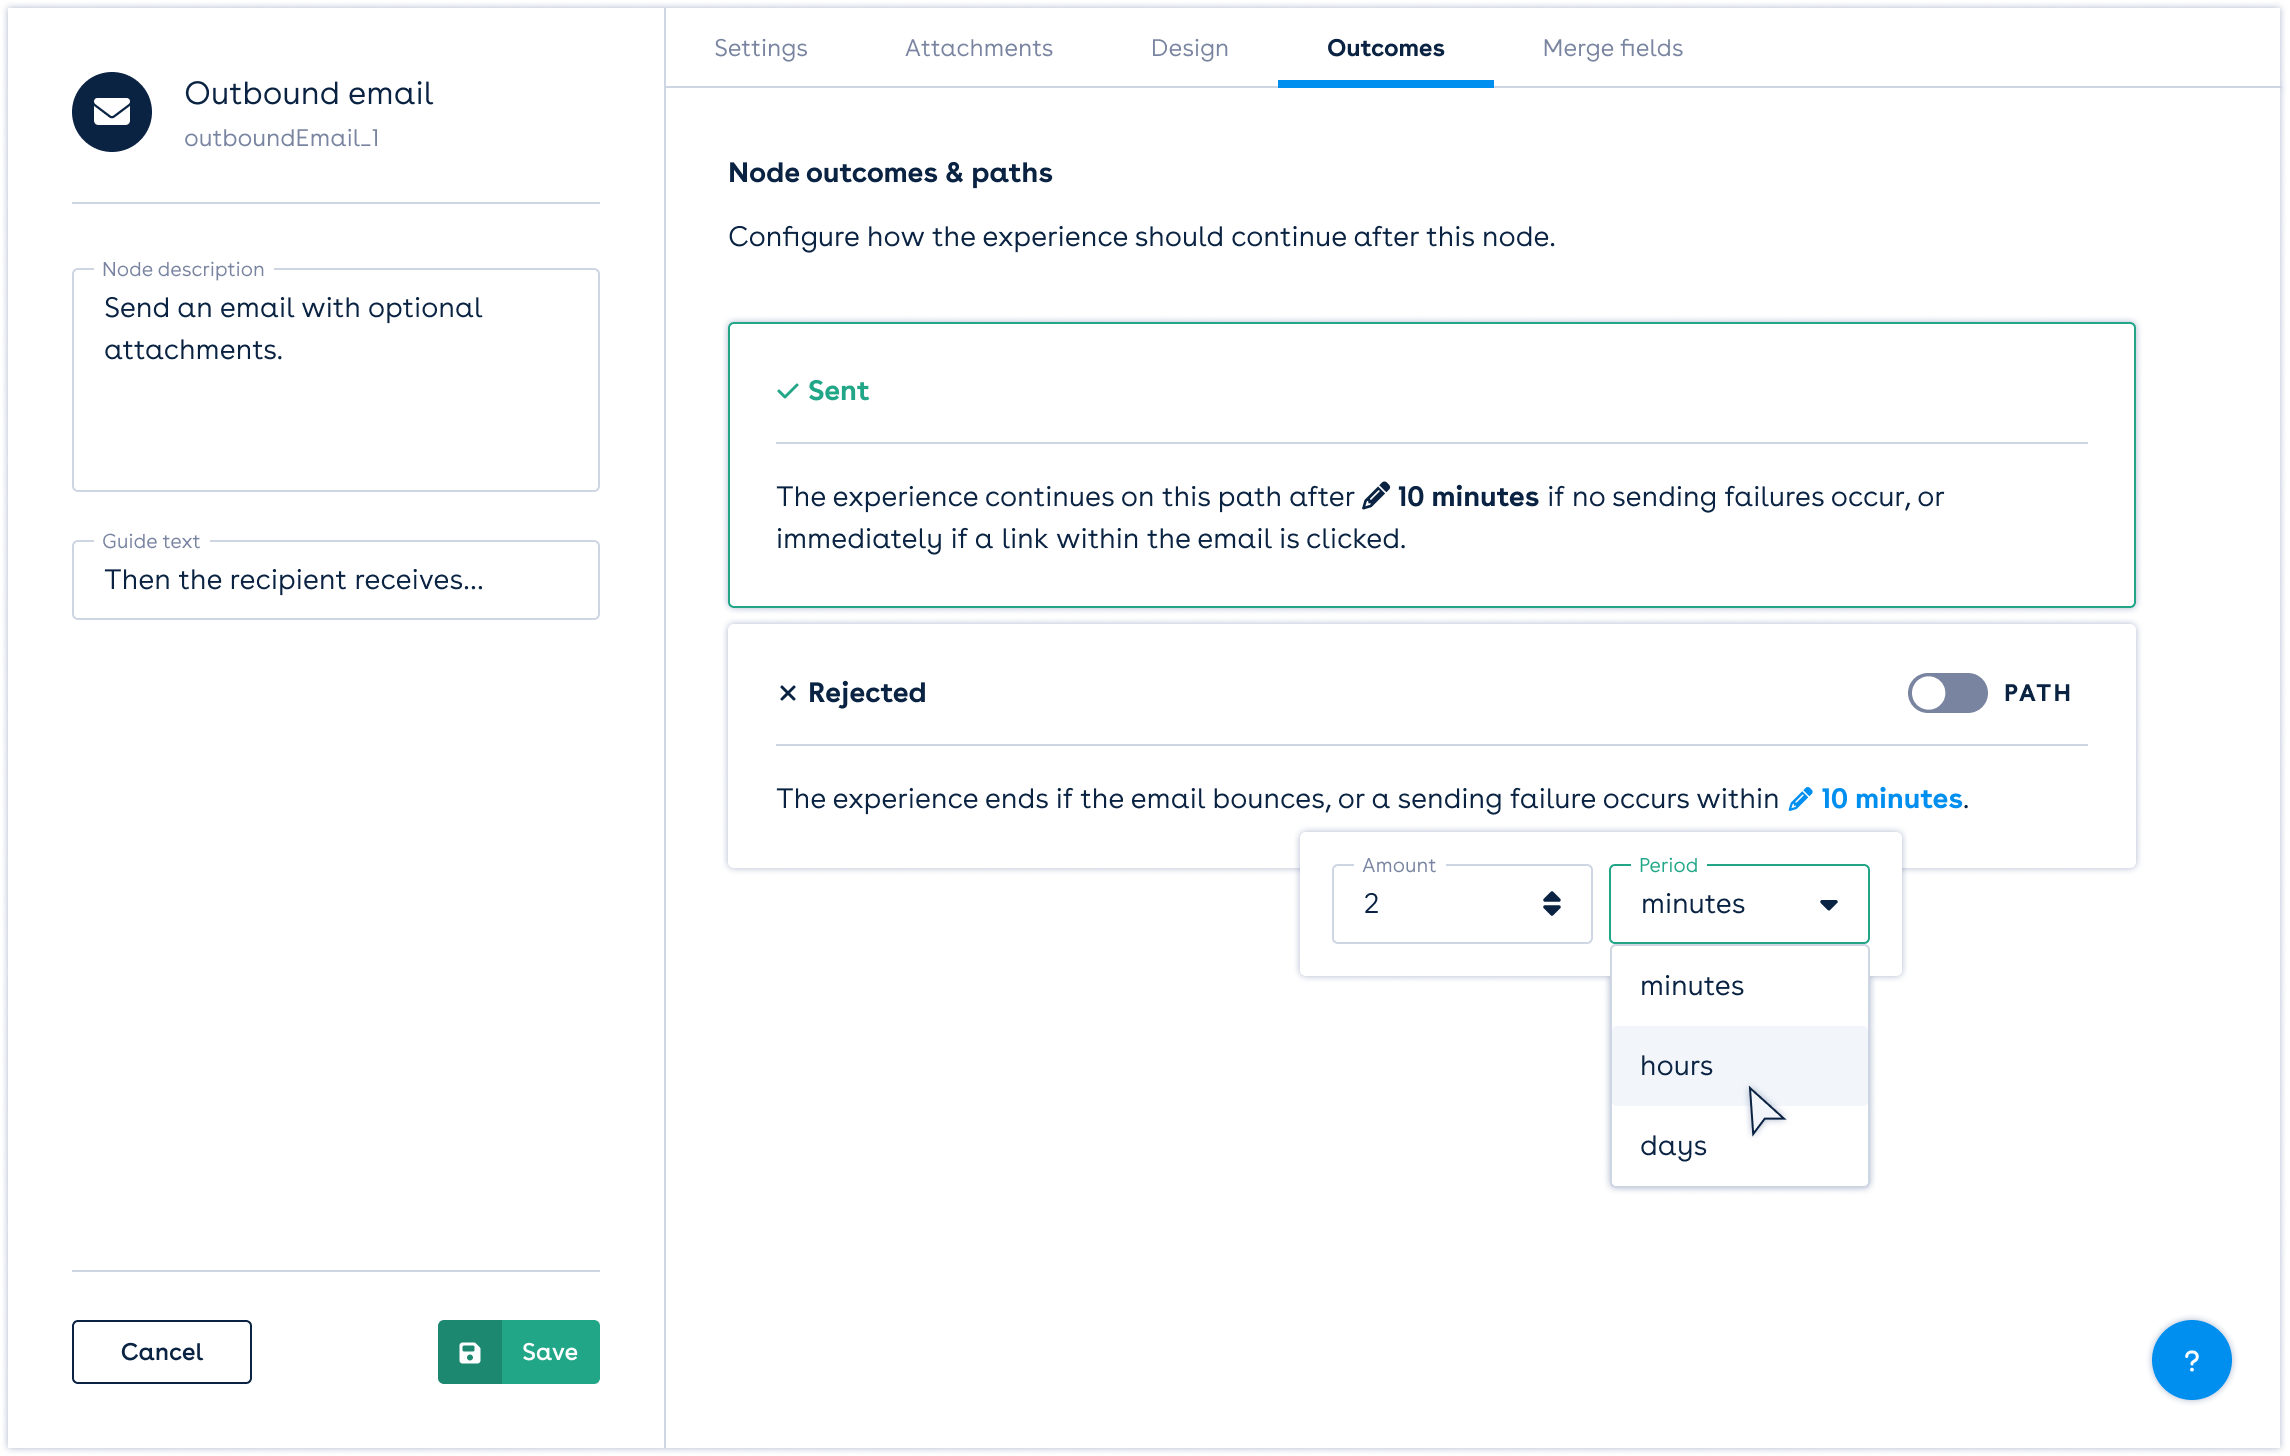The height and width of the screenshot is (1456, 2290).
Task: Focus the Amount input field
Action: (x=1462, y=904)
